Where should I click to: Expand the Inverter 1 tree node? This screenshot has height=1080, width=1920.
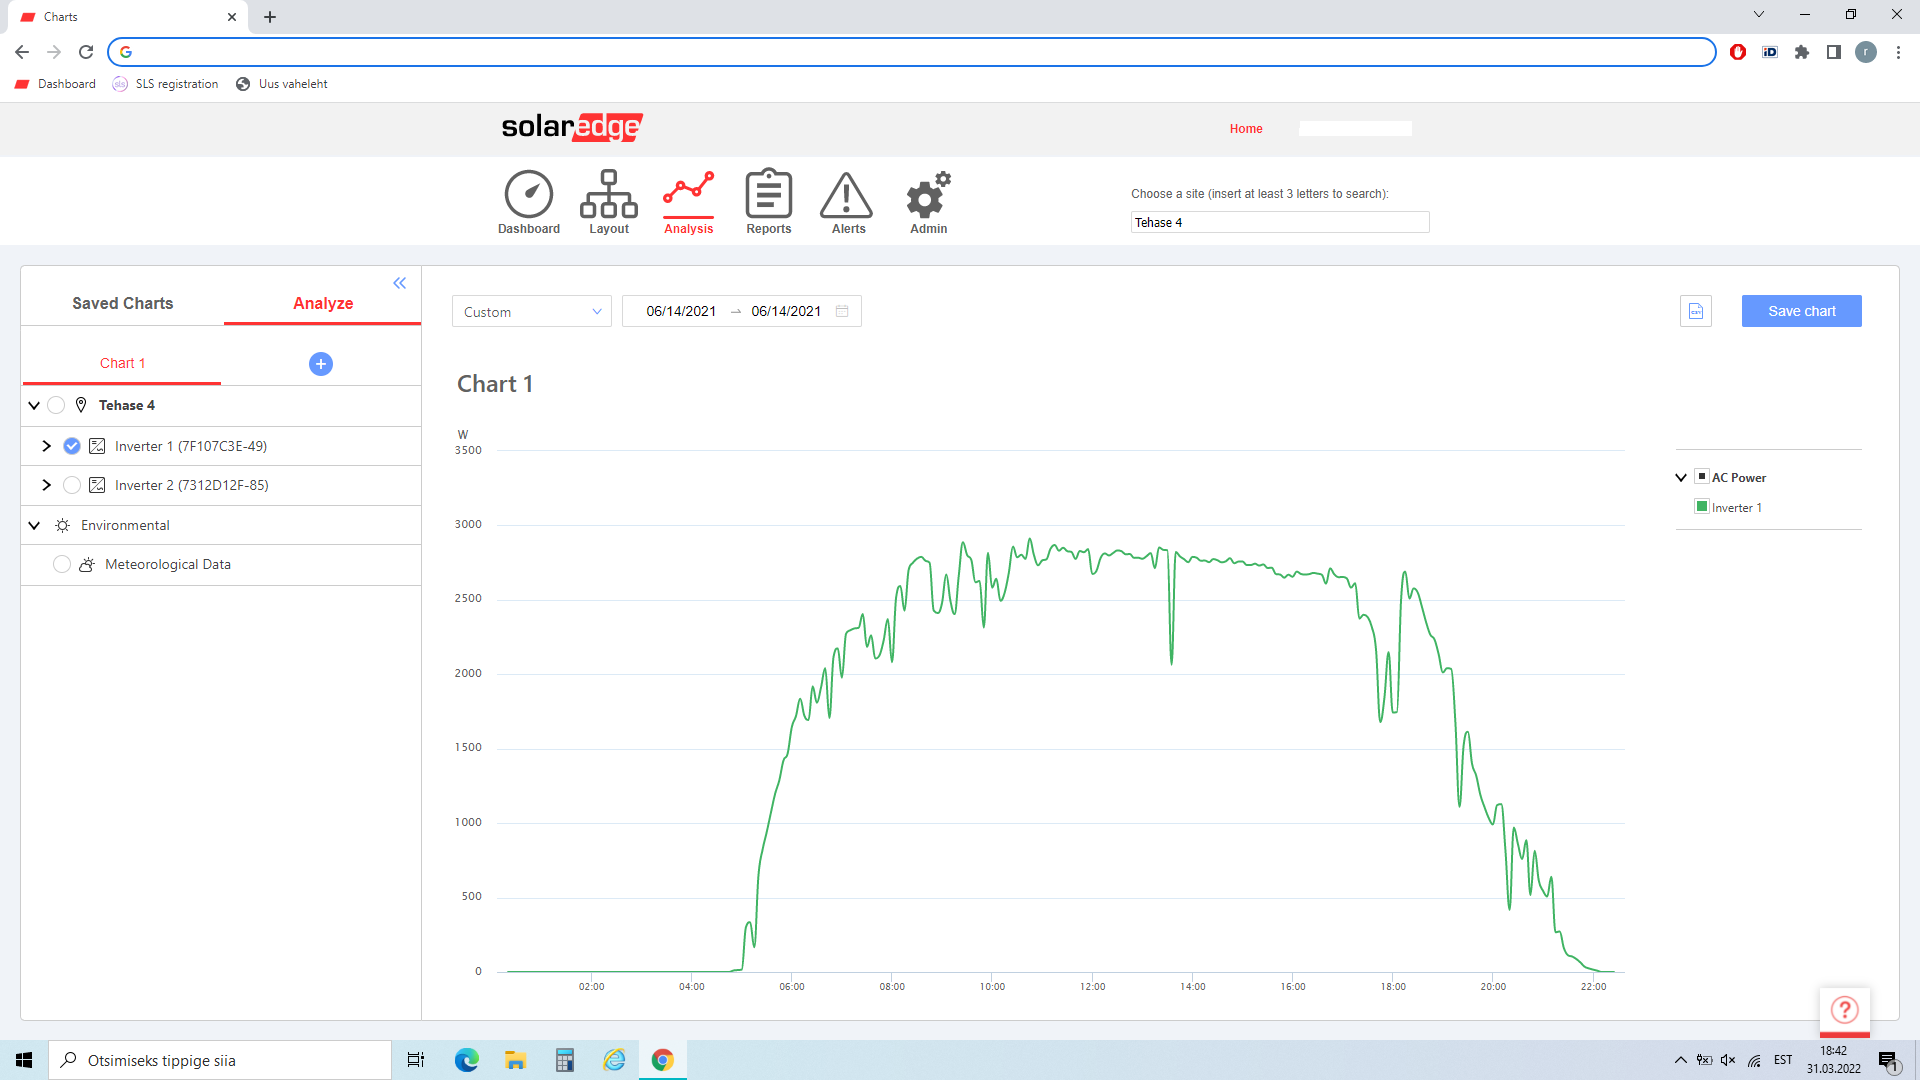[46, 446]
